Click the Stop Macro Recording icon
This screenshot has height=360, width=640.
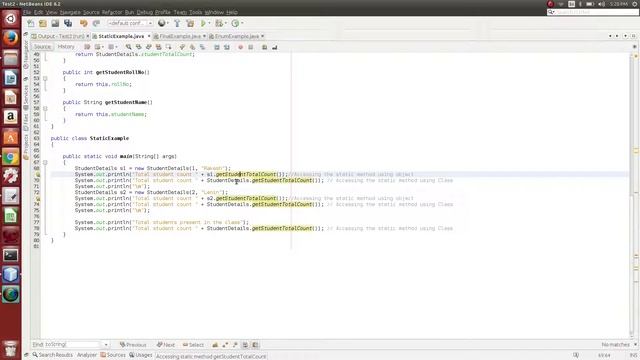click(251, 47)
